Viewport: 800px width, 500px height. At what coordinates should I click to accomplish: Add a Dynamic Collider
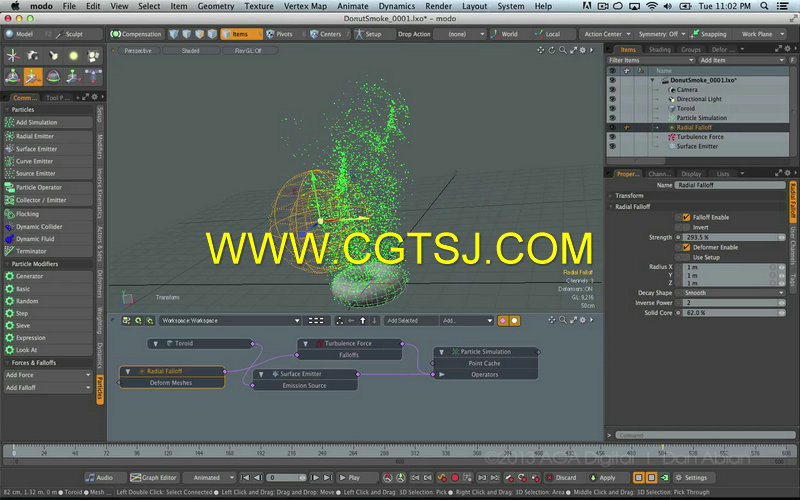pyautogui.click(x=48, y=227)
